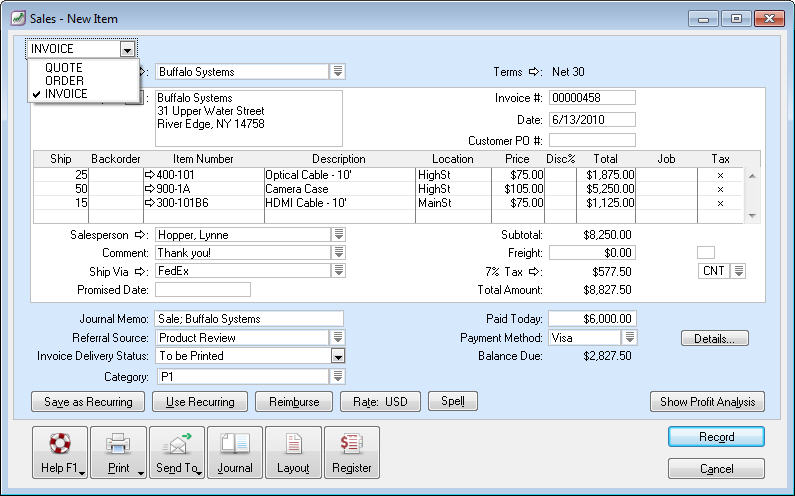
Task: Click the Print printer icon button
Action: tap(119, 452)
